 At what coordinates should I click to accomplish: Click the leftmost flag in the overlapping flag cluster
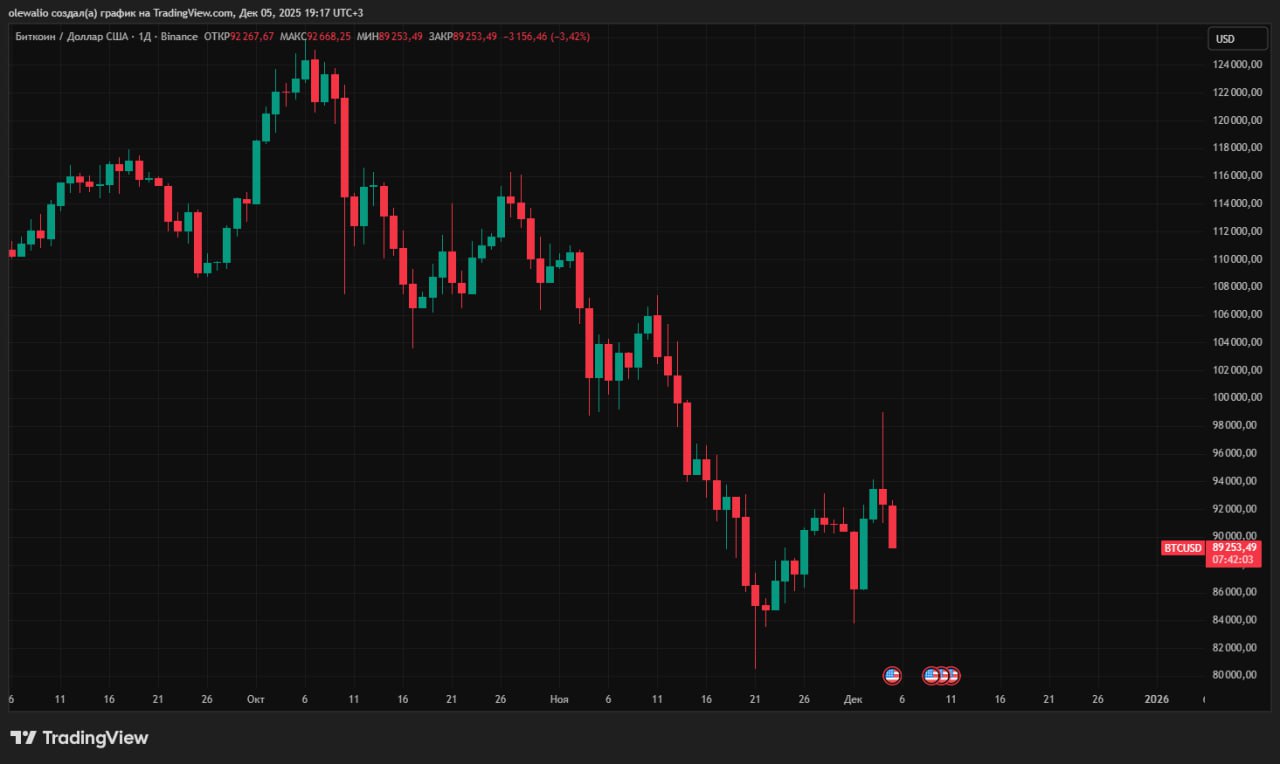click(x=931, y=675)
